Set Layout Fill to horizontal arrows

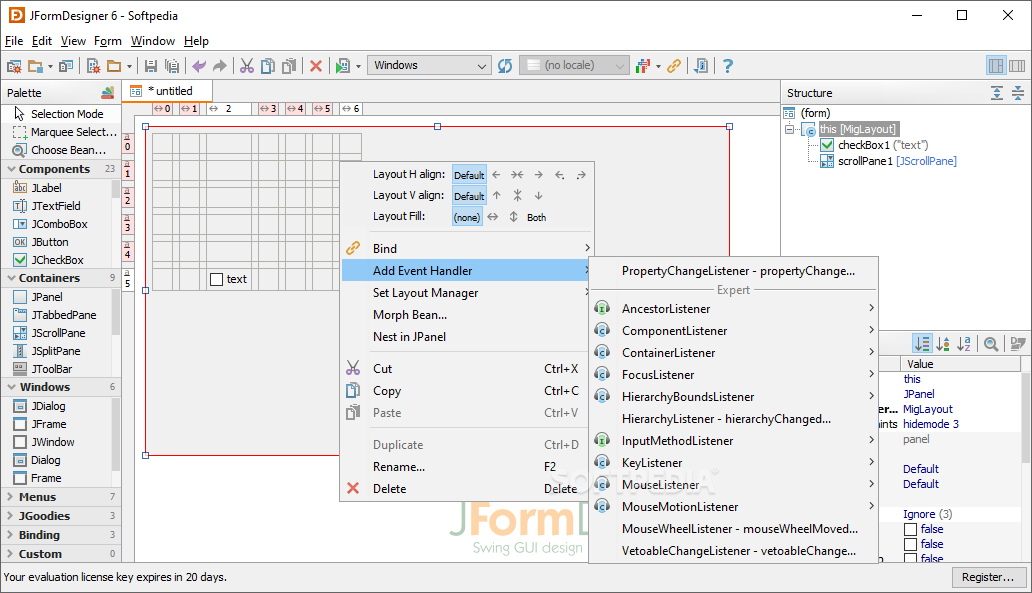pyautogui.click(x=493, y=217)
